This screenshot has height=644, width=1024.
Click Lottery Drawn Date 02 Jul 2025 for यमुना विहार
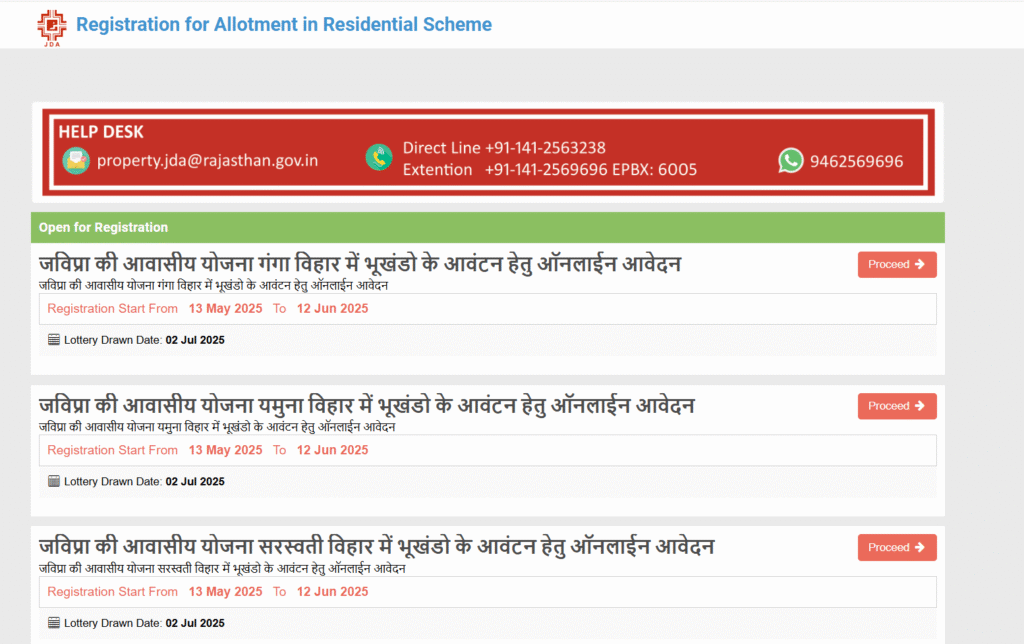tap(144, 482)
